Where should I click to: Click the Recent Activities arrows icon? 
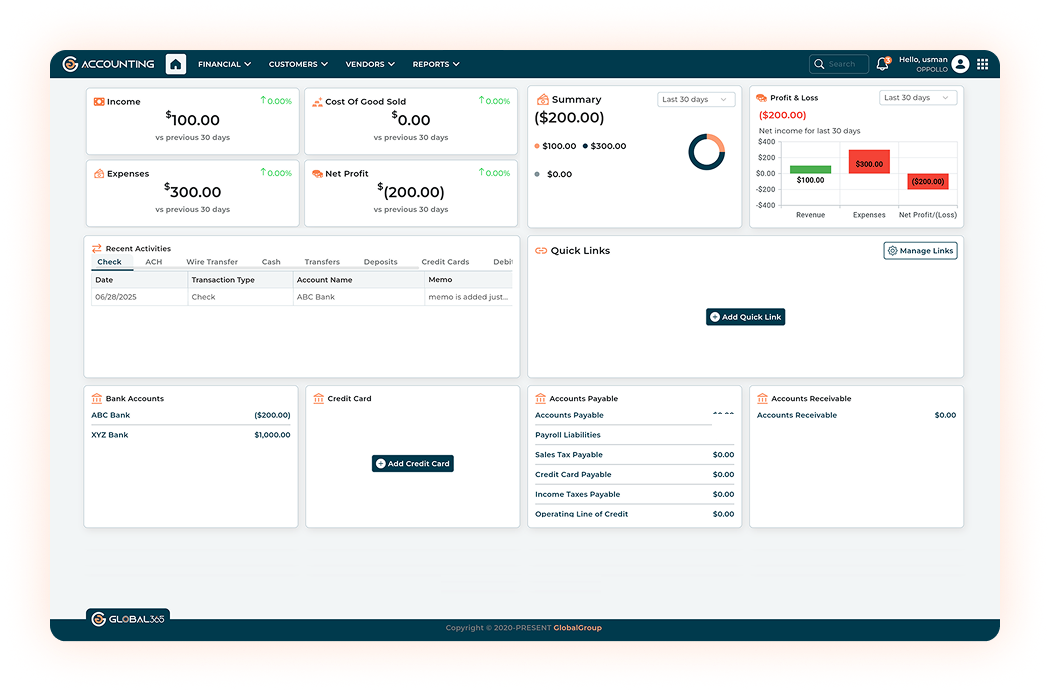[96, 248]
